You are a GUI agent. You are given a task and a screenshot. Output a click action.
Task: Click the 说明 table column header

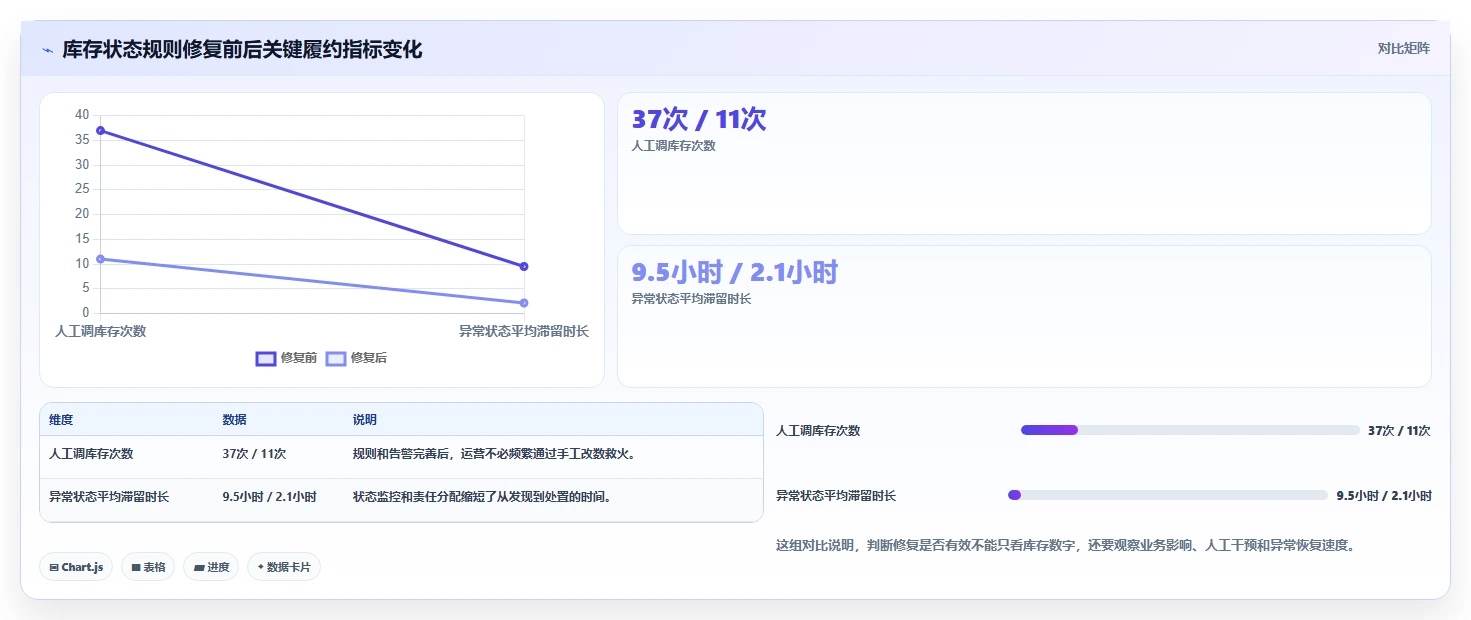click(x=365, y=420)
